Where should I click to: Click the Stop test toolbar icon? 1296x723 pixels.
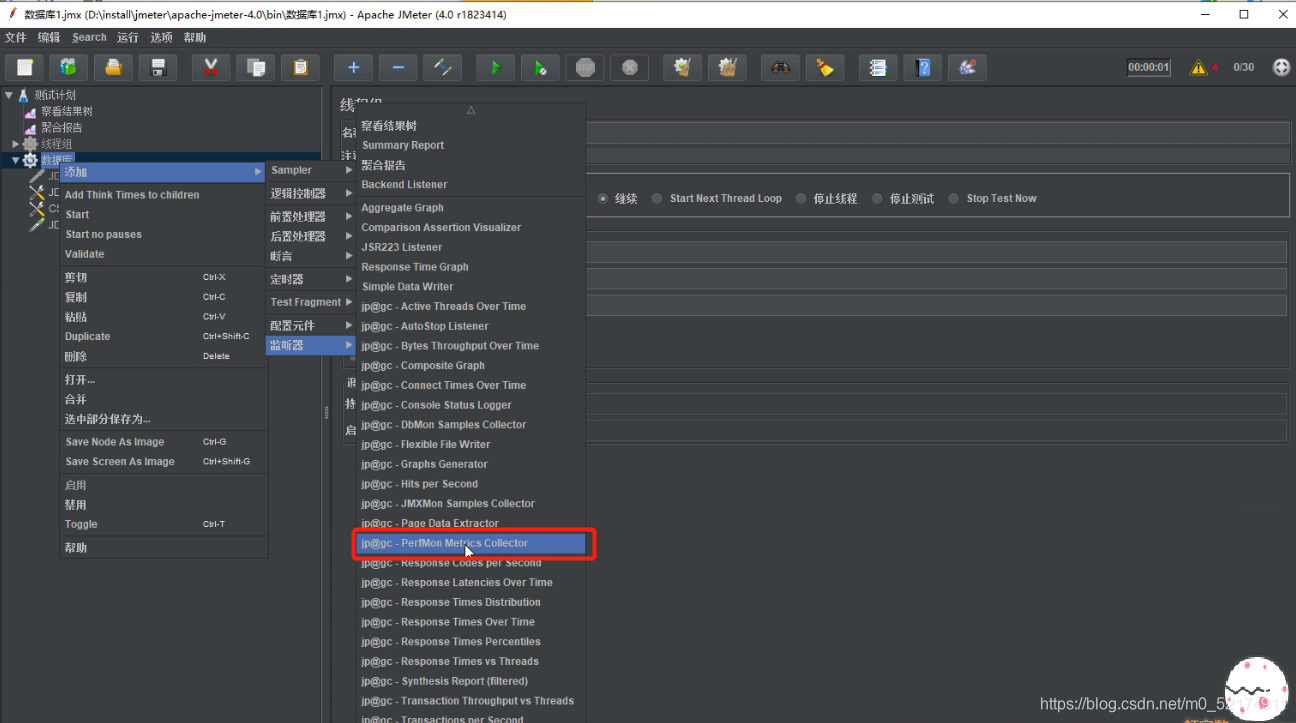tap(585, 67)
